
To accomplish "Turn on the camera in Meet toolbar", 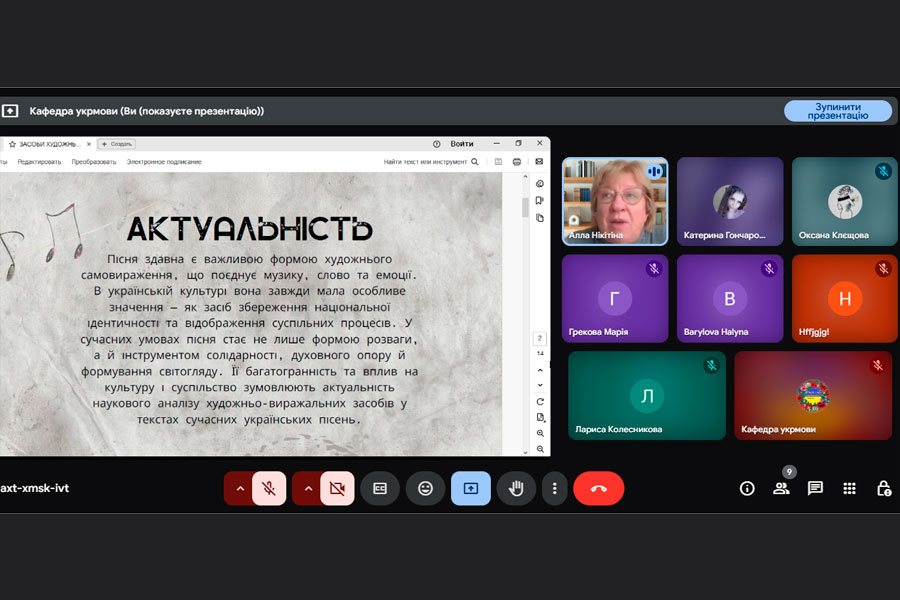I will (x=337, y=488).
